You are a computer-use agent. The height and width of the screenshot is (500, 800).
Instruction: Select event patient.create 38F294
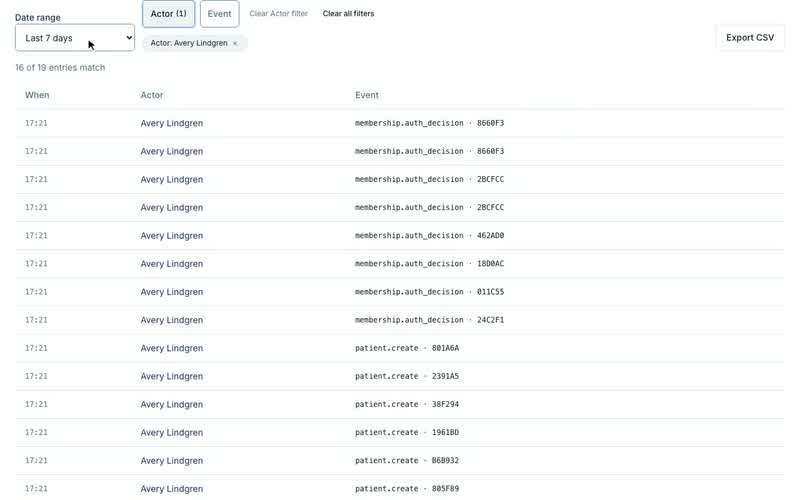coord(407,404)
